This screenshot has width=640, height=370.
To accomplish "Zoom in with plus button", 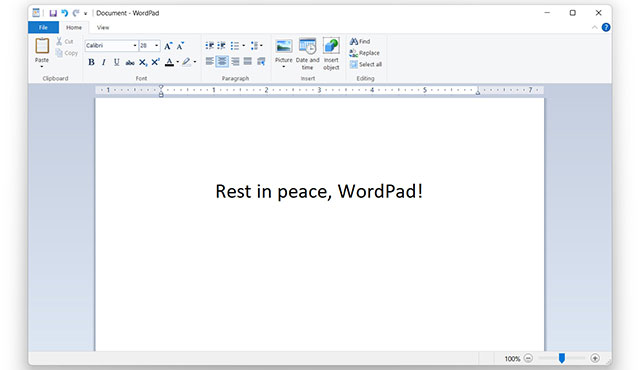I will (x=595, y=358).
